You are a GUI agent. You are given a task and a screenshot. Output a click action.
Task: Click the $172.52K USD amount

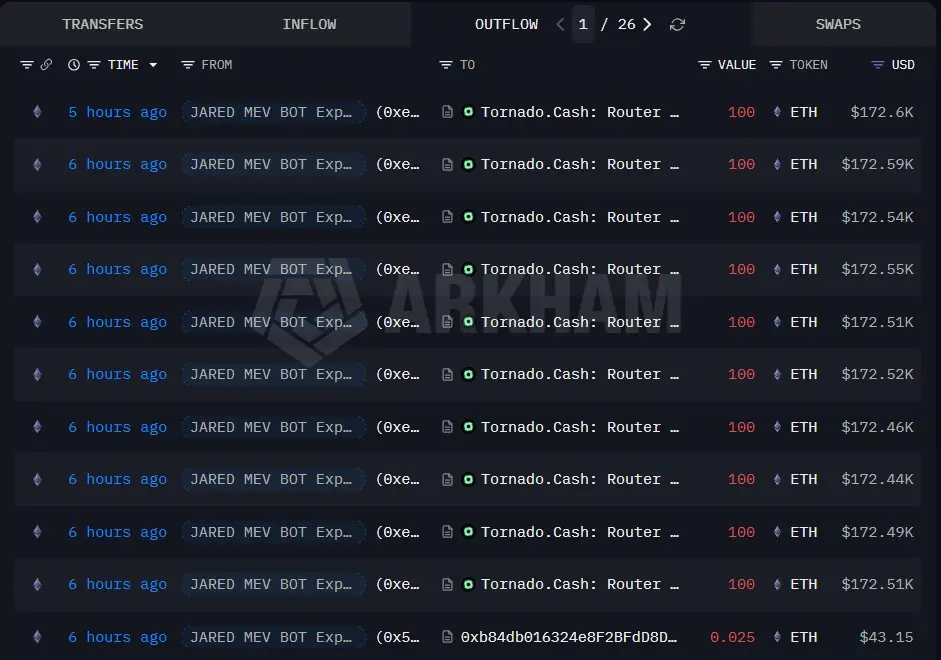click(877, 374)
